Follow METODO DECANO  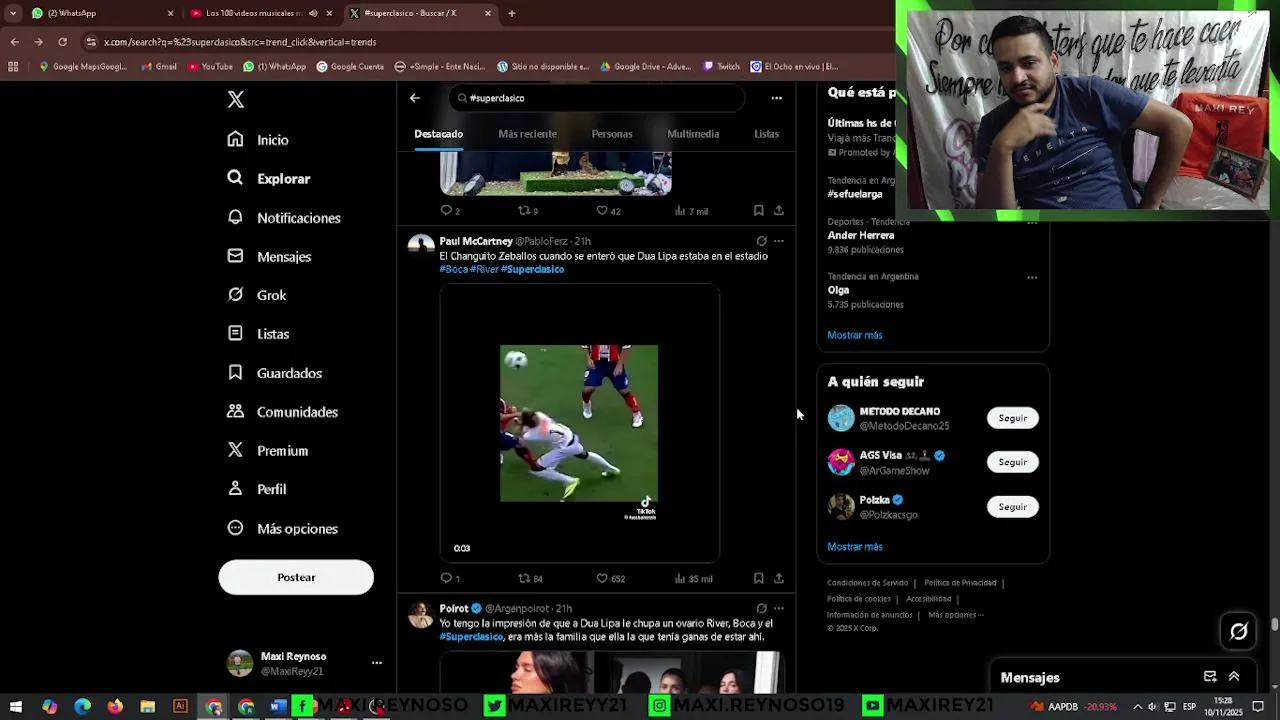[1013, 418]
